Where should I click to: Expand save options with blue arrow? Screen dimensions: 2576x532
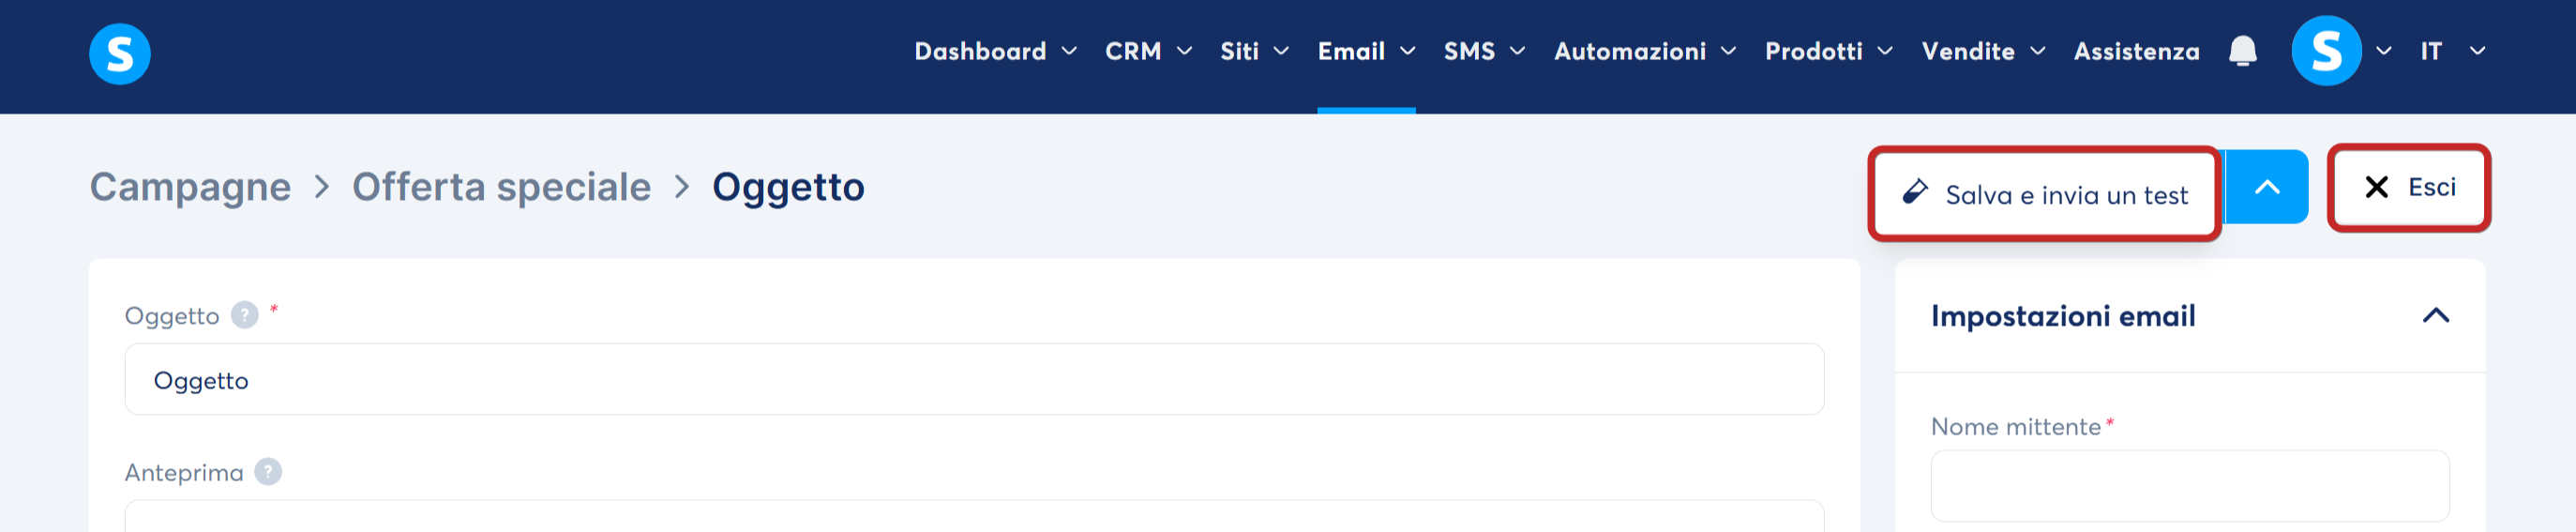pyautogui.click(x=2266, y=187)
